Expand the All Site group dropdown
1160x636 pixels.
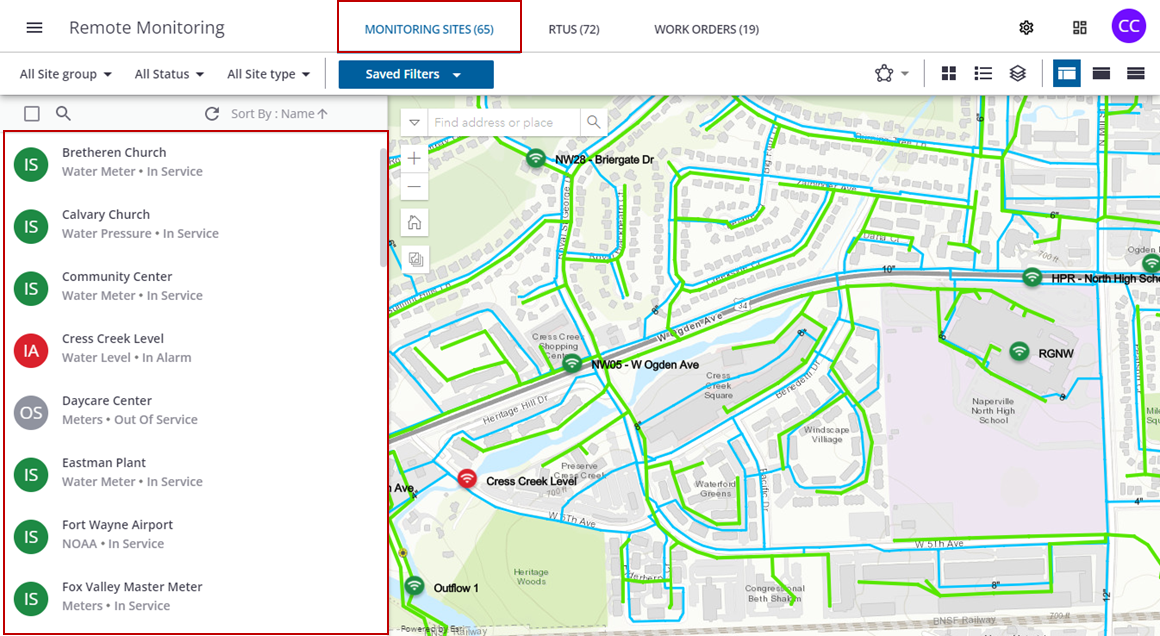click(66, 74)
